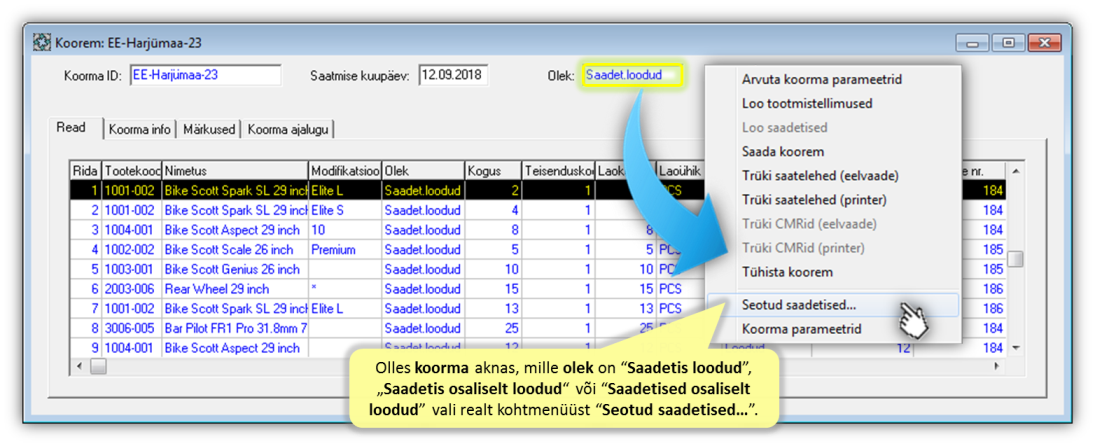Select 'Bar Pilot FR1 Pro 31.8mm' row

point(388,327)
